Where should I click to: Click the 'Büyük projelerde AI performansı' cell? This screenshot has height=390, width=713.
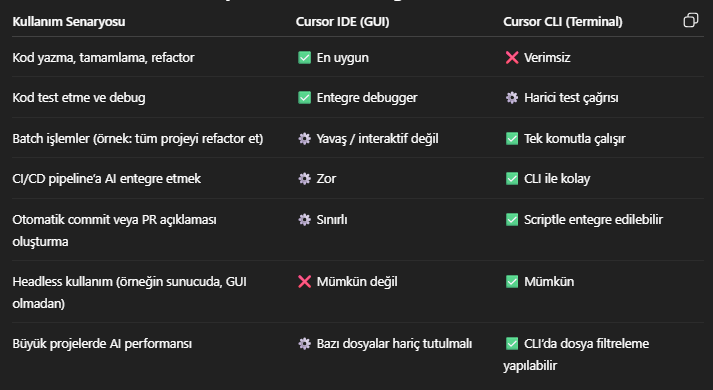[102, 344]
